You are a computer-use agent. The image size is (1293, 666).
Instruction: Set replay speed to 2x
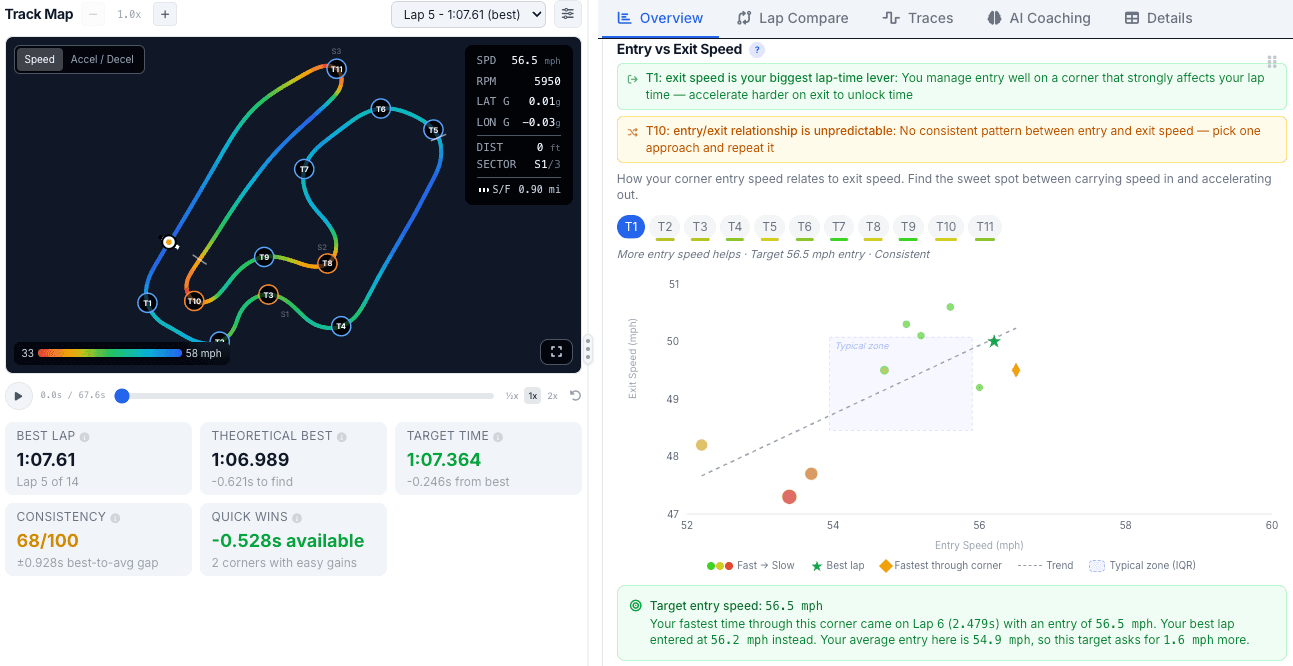[552, 396]
